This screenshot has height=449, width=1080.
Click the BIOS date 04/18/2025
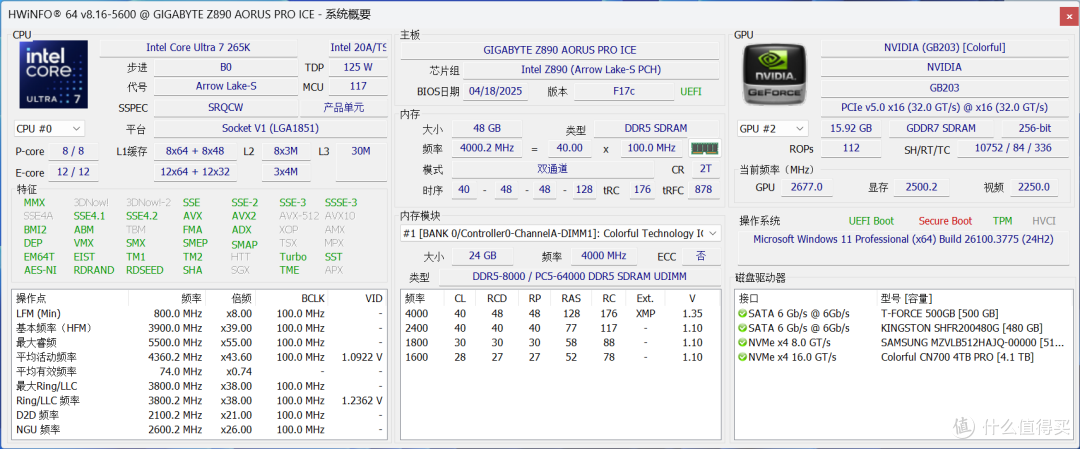point(495,92)
